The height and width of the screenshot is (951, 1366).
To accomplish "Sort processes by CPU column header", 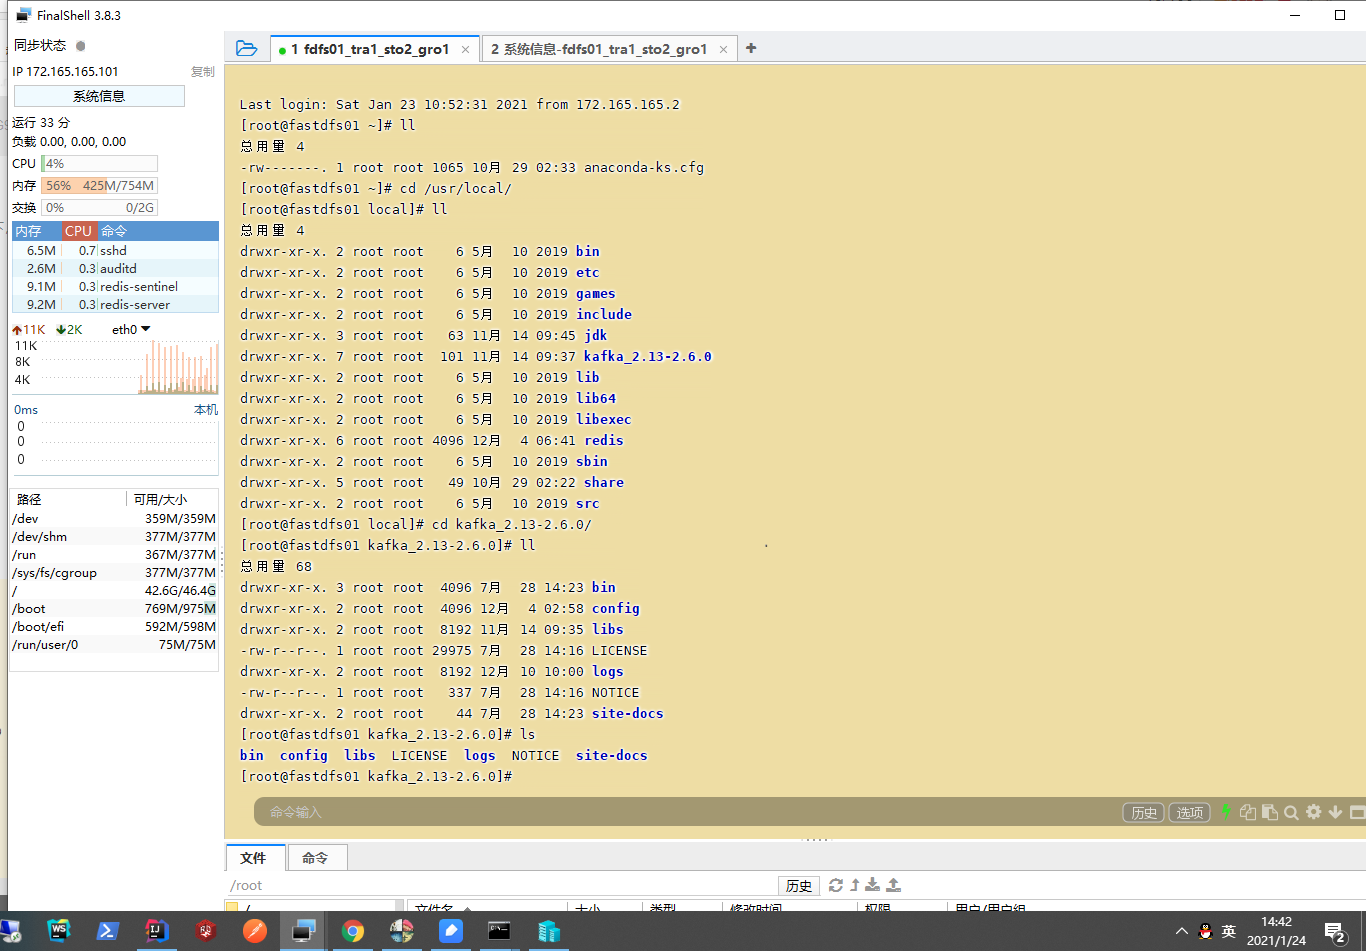I will [x=78, y=231].
